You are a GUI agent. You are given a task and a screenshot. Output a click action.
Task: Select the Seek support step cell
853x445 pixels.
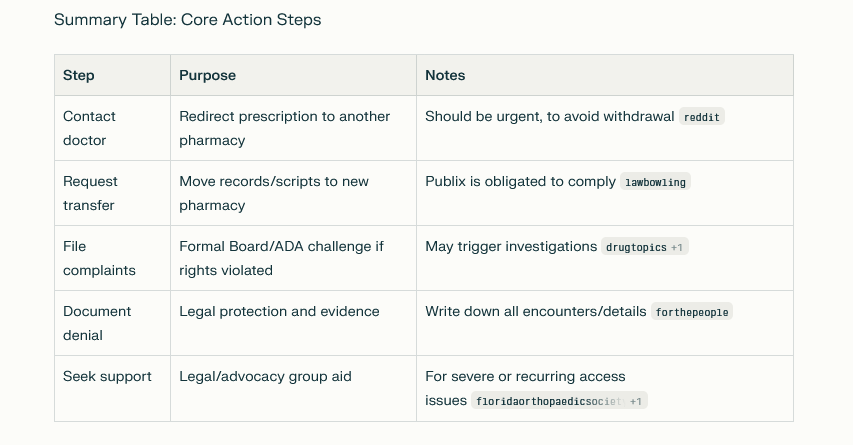(107, 376)
